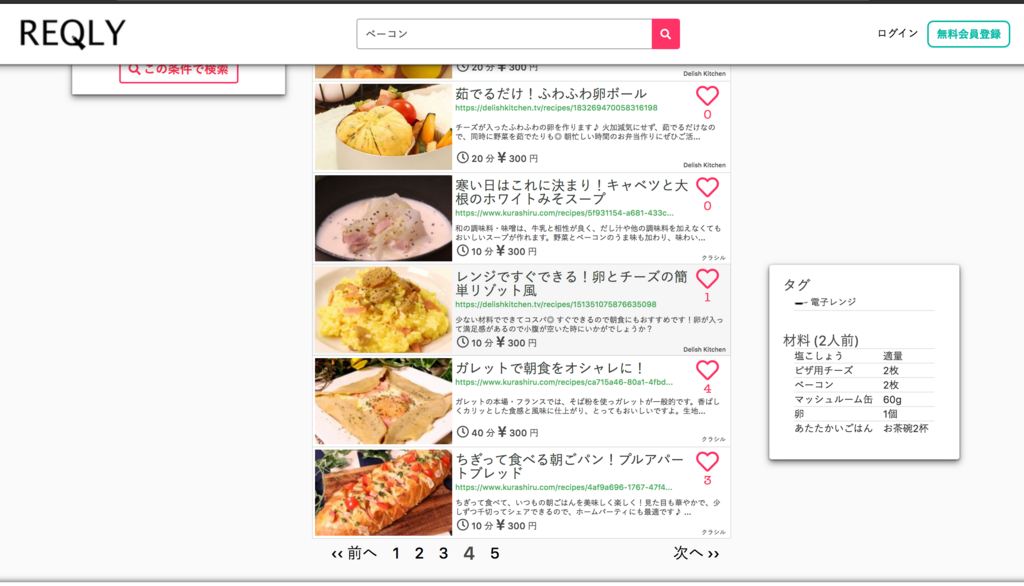Click the pull-apart bread thumbnail
Viewport: 1024px width, 586px height.
click(x=383, y=493)
